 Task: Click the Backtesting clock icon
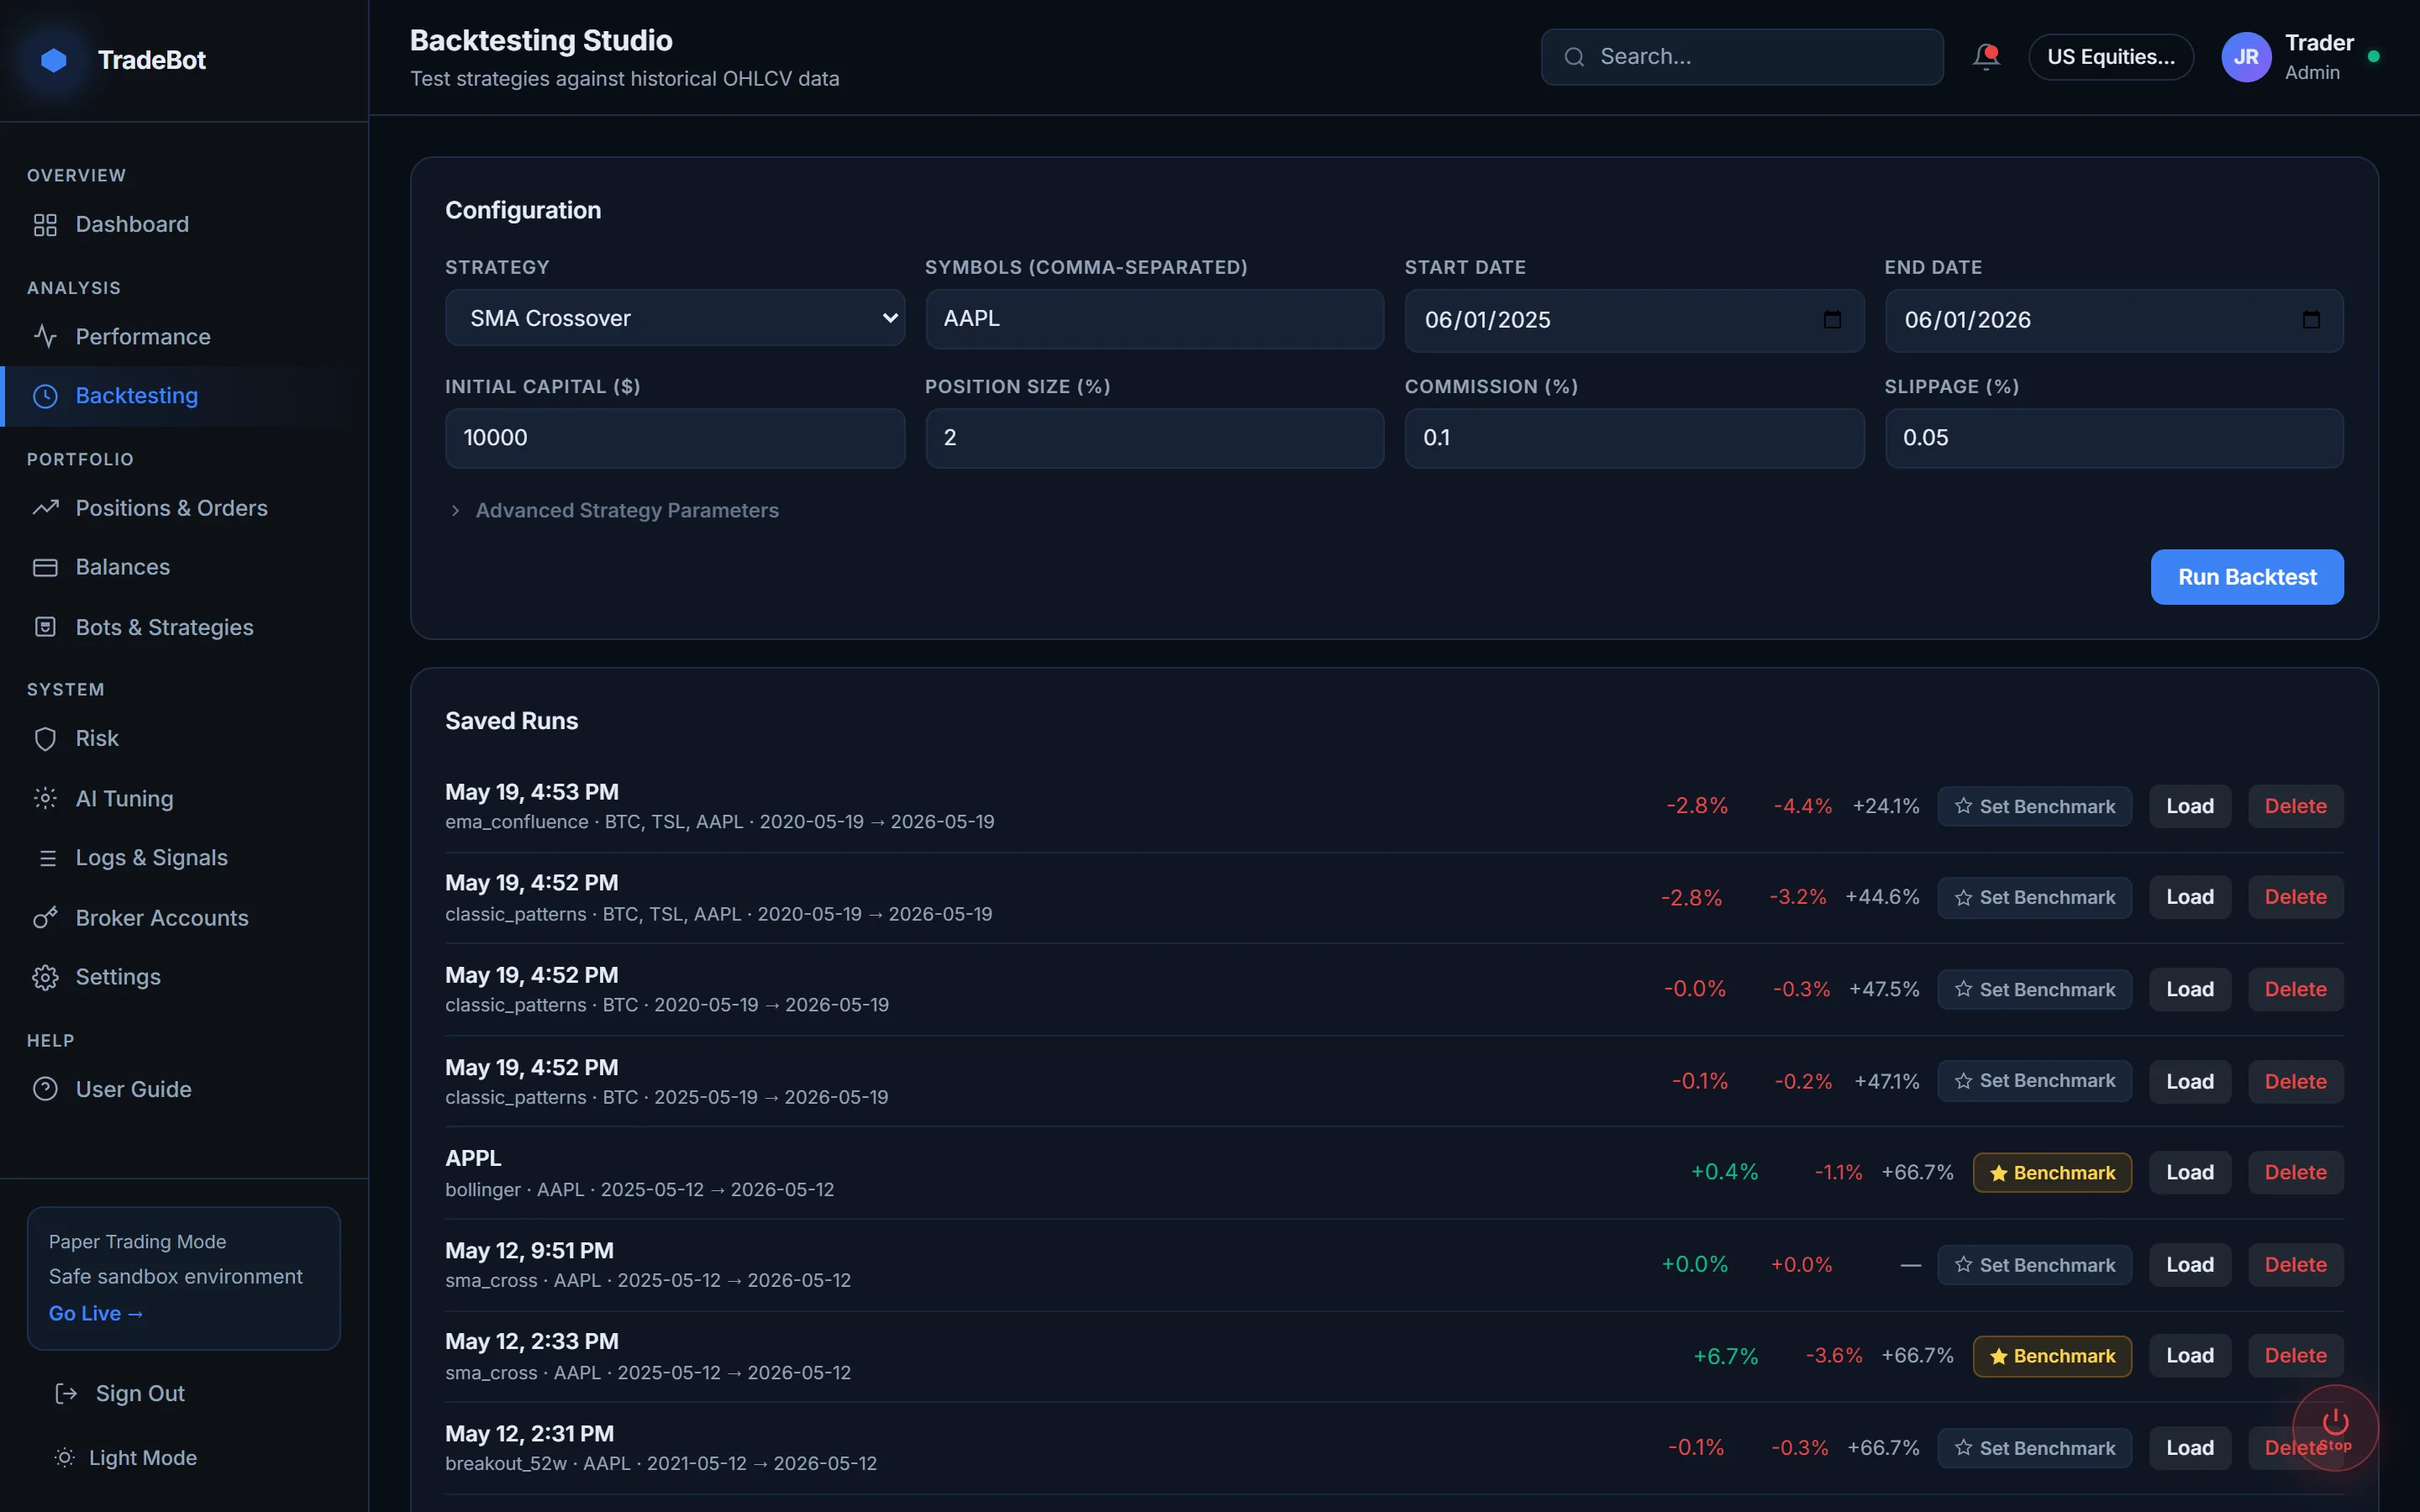coord(45,396)
